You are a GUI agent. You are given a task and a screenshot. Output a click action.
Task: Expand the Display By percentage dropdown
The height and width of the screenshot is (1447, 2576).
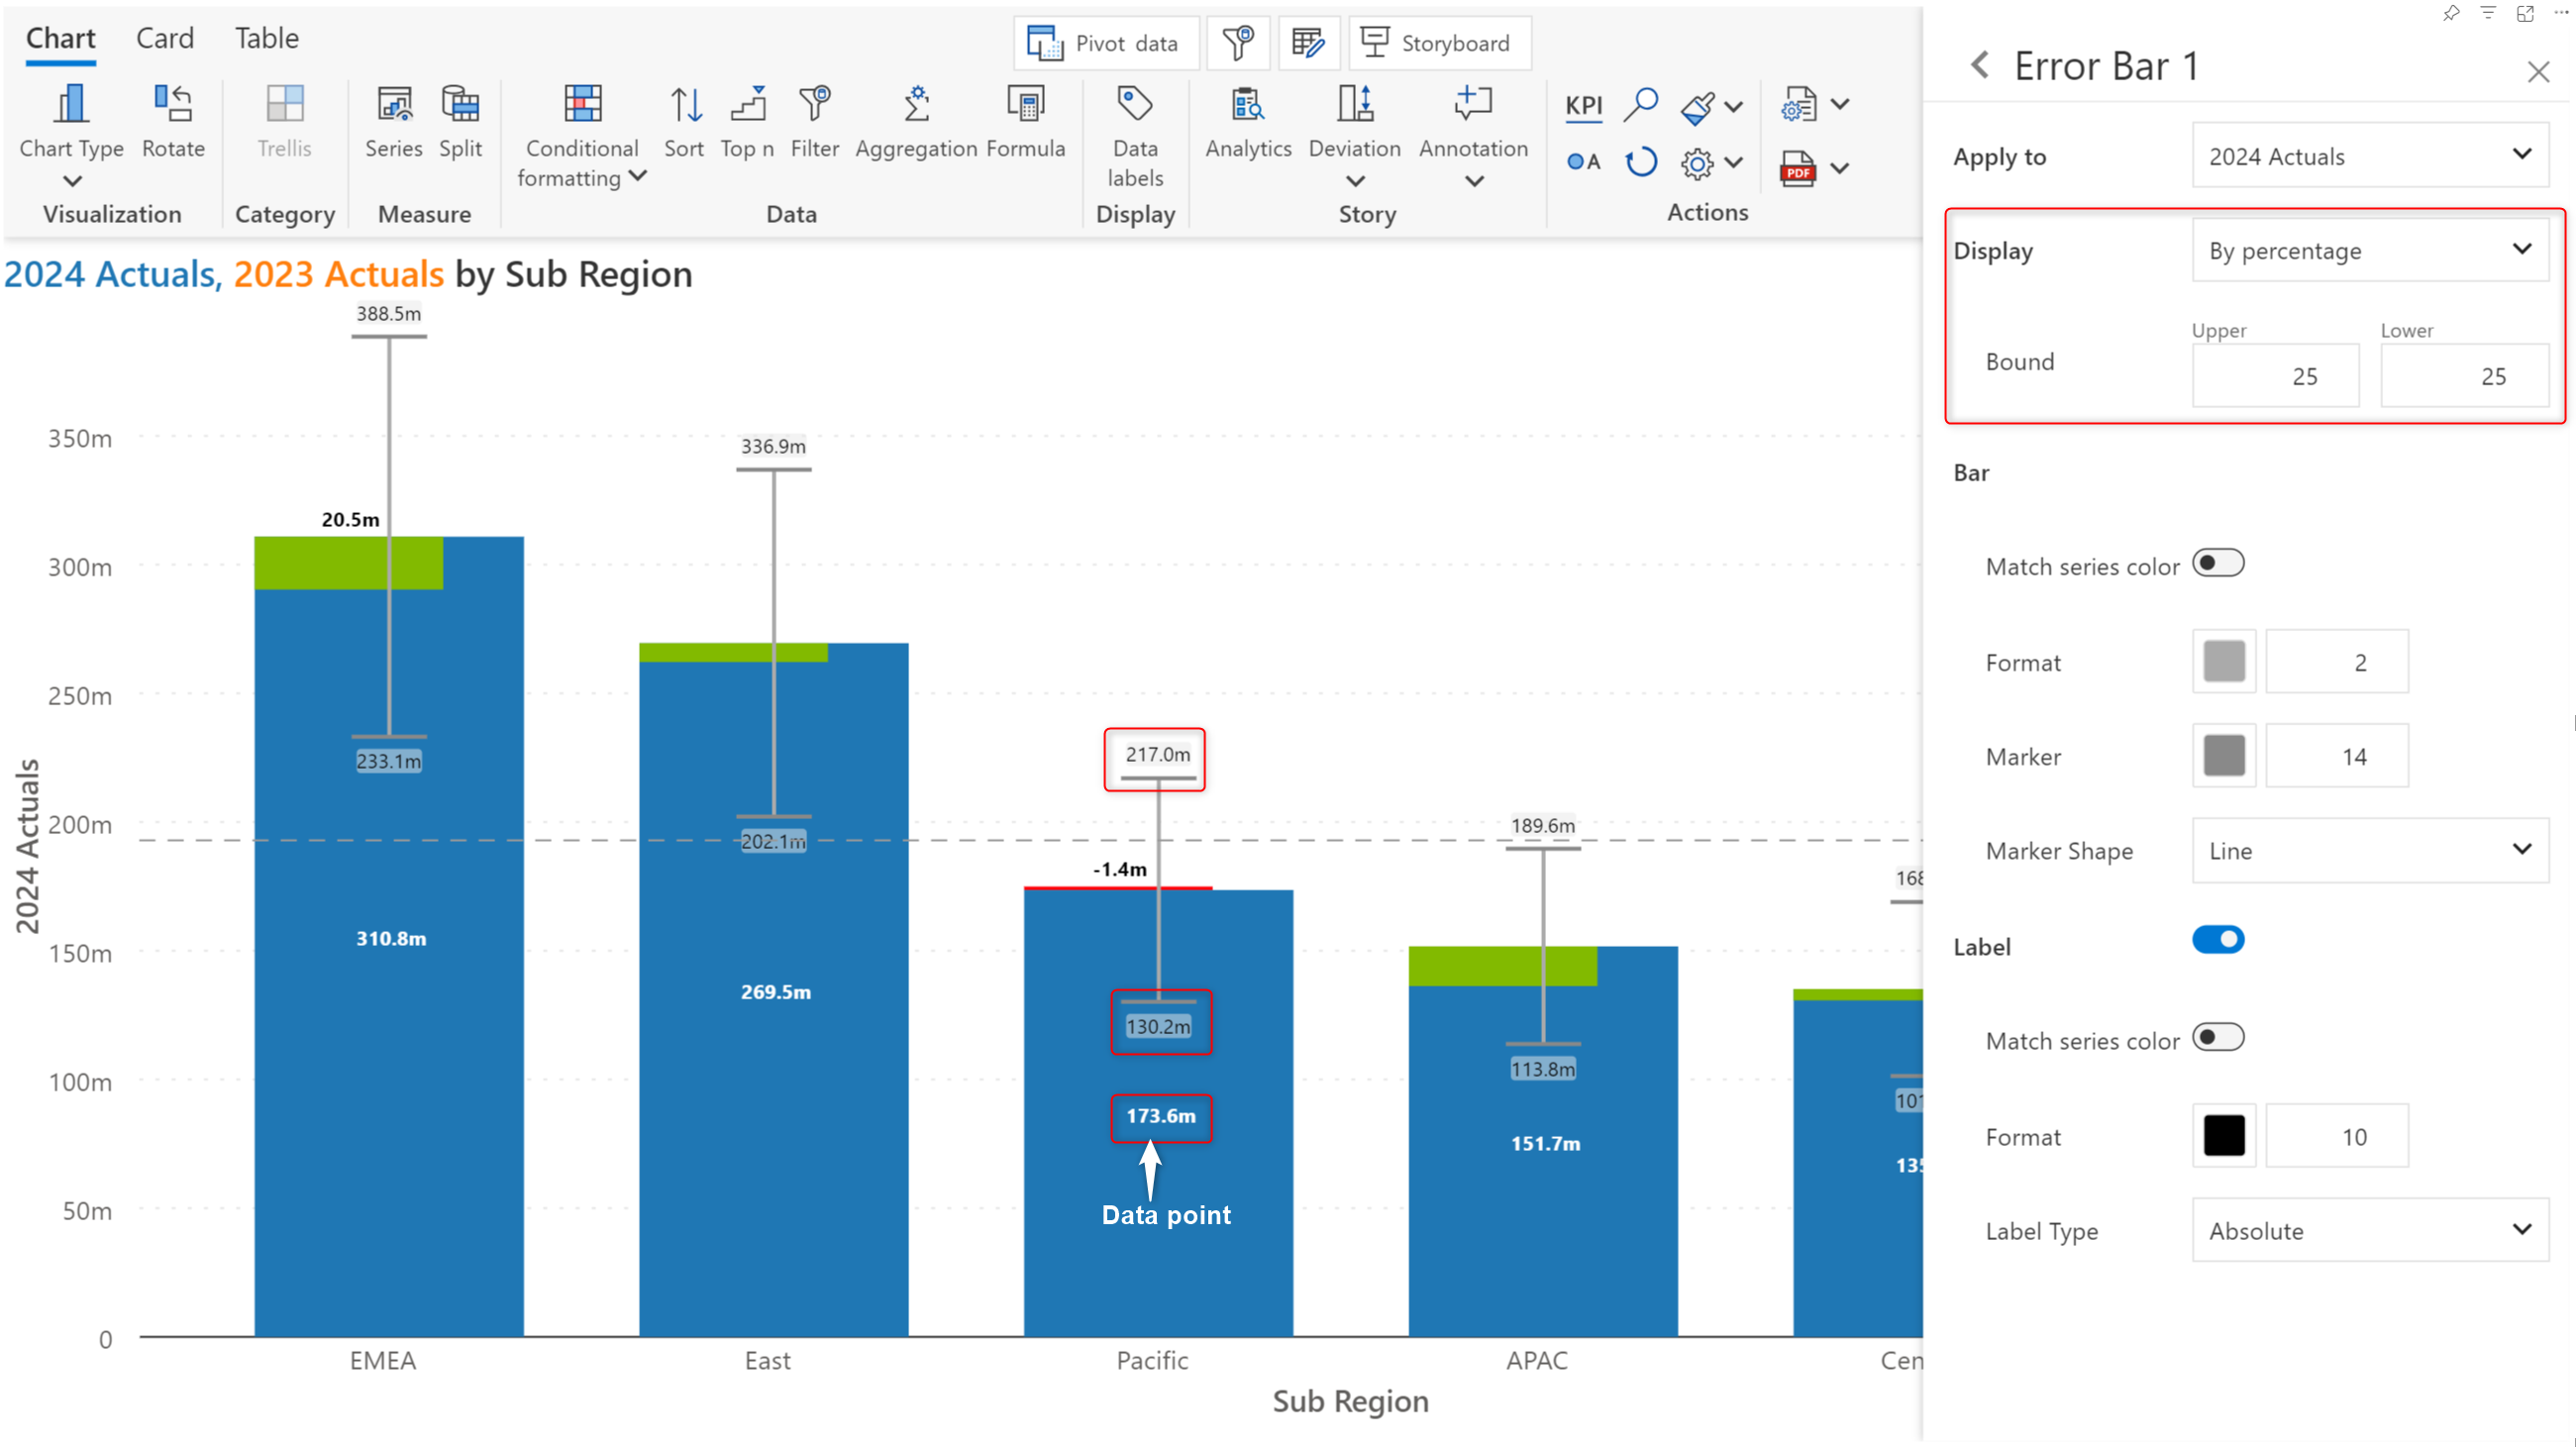2370,250
